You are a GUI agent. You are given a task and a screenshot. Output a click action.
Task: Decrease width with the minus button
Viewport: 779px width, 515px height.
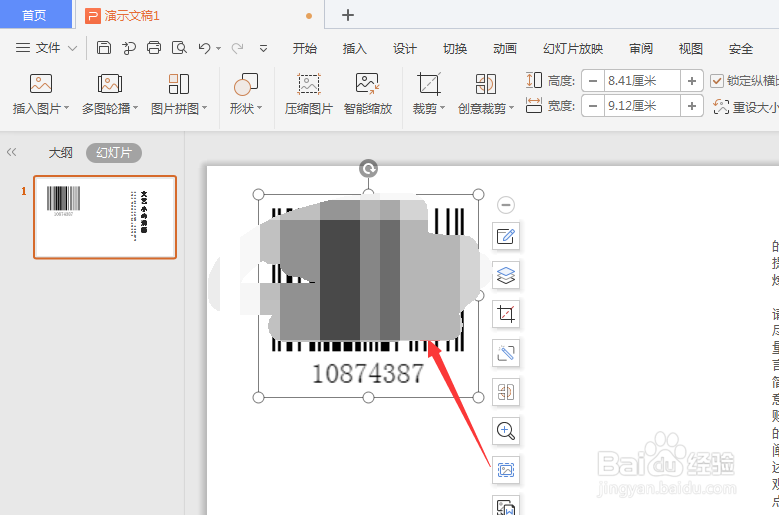593,106
